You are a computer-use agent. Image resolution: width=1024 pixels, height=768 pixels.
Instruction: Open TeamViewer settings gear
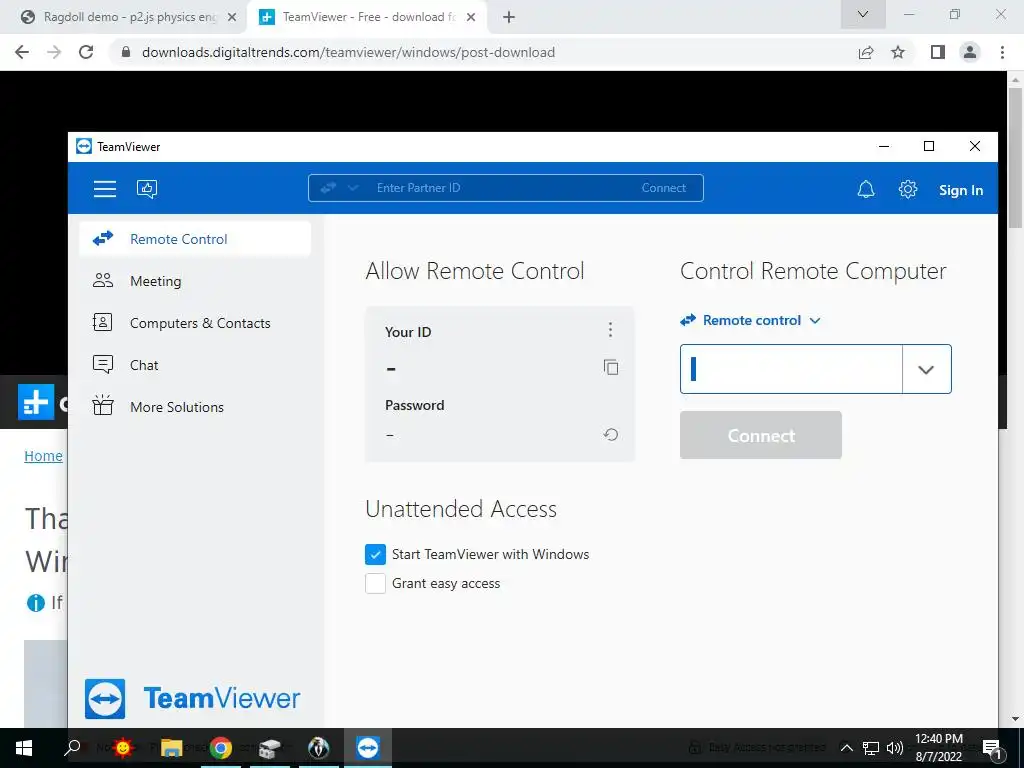(908, 189)
